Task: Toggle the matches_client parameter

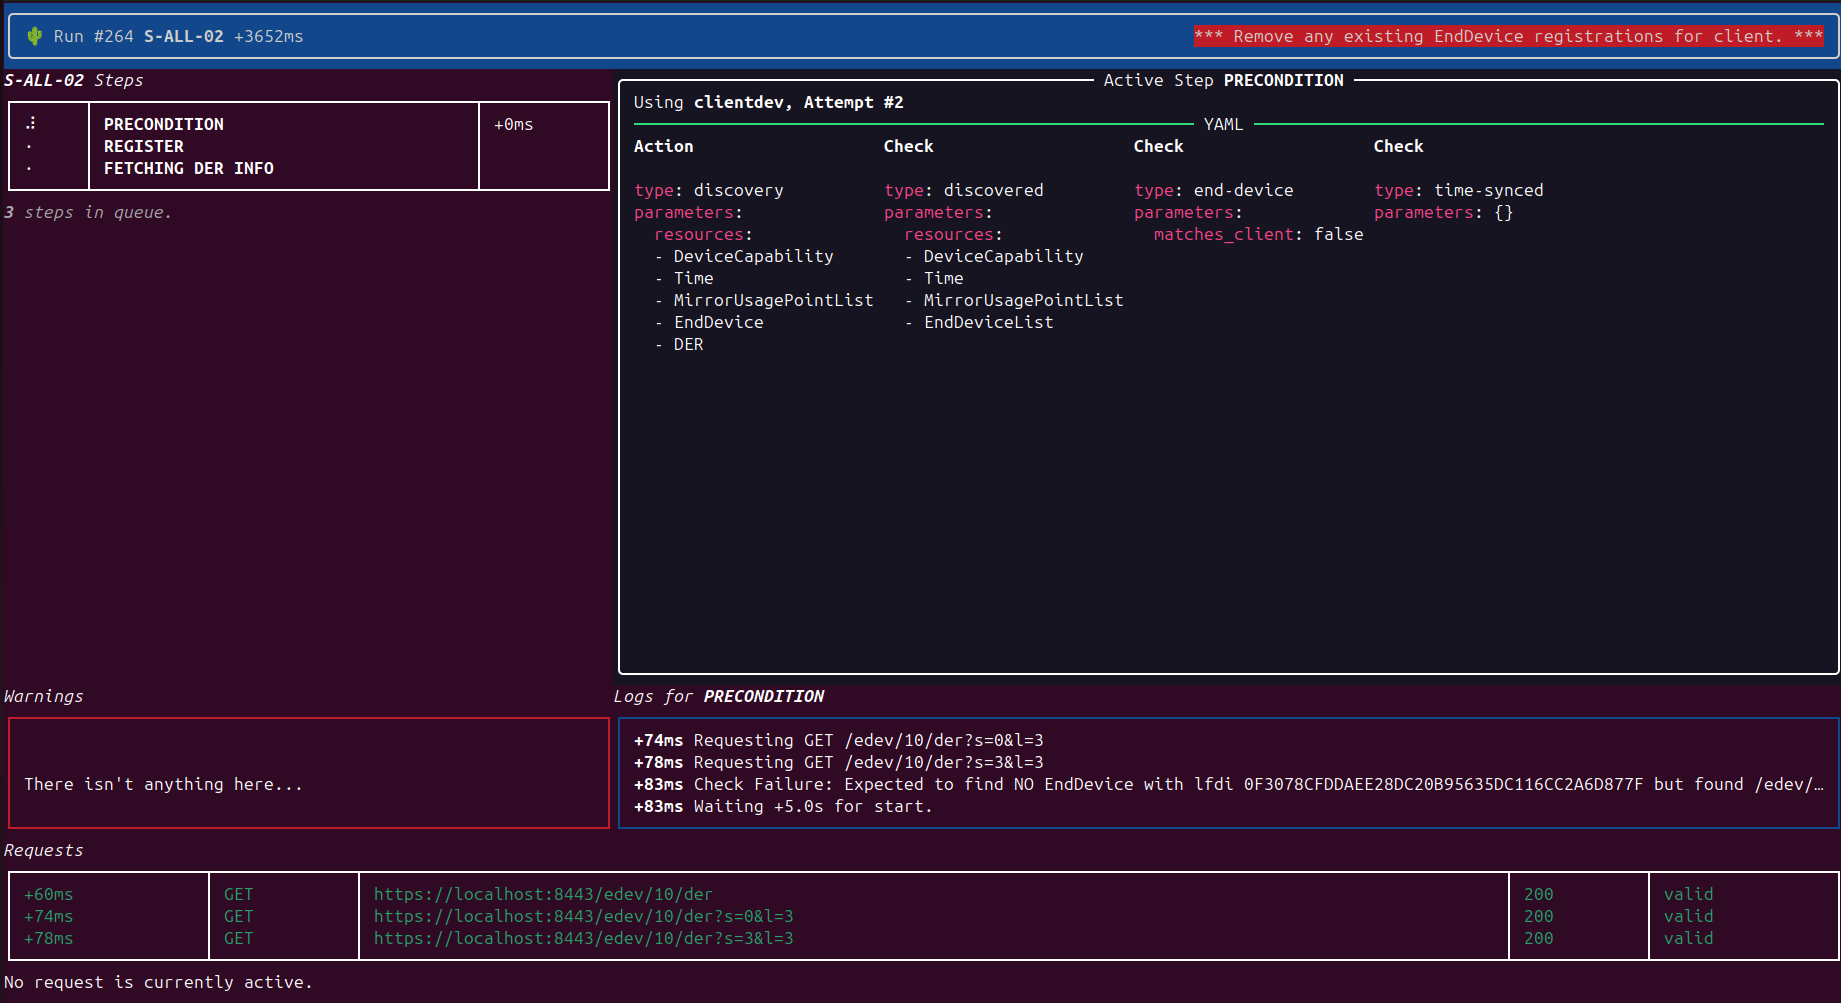Action: [1258, 234]
